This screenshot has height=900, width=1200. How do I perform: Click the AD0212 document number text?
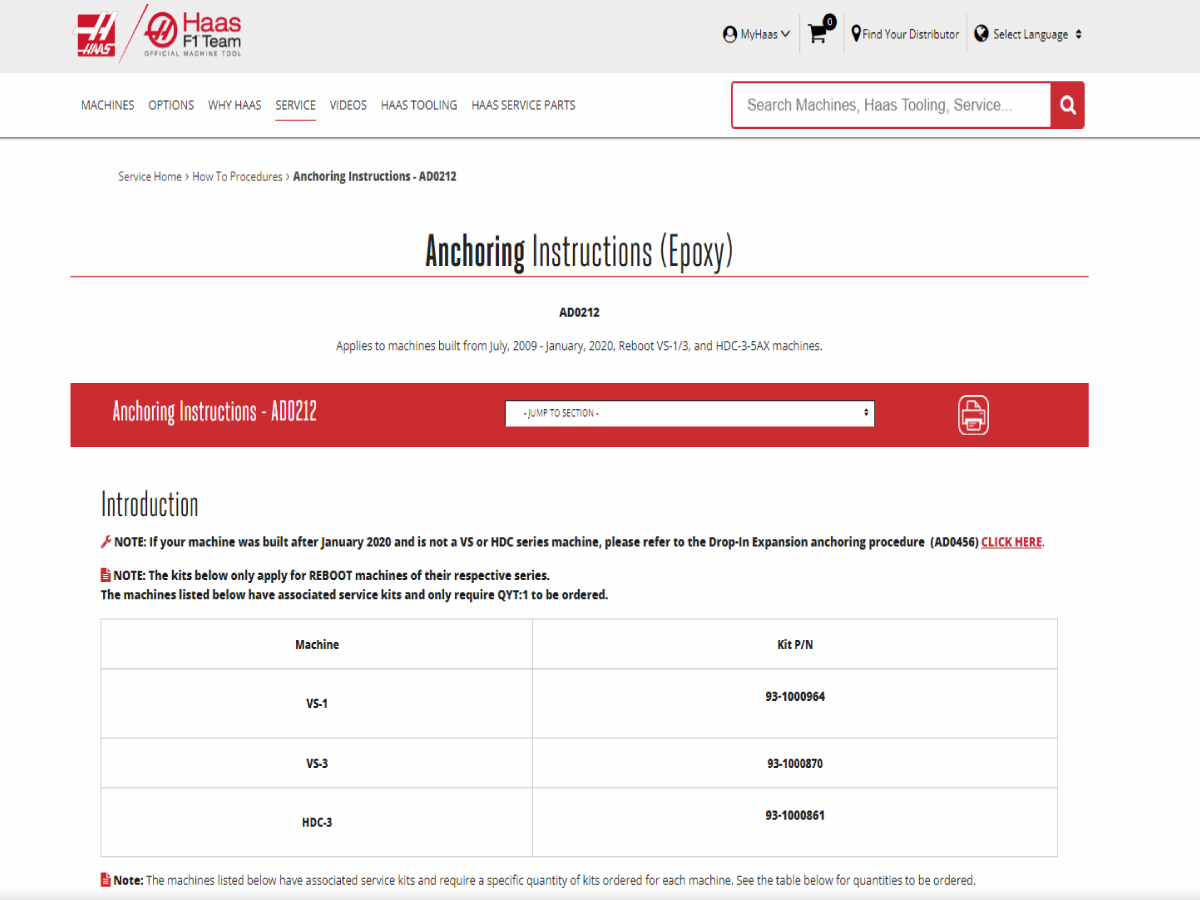[x=579, y=313]
